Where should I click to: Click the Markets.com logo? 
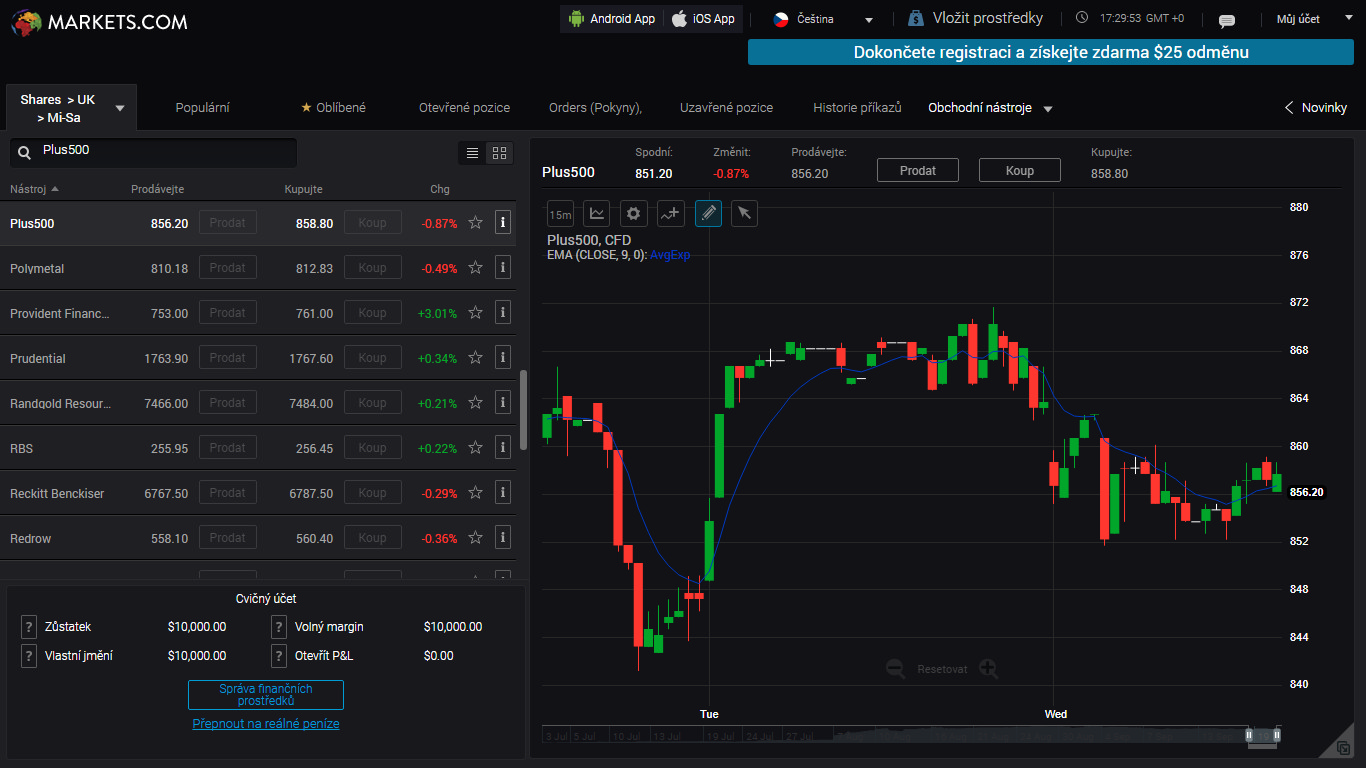pos(99,21)
